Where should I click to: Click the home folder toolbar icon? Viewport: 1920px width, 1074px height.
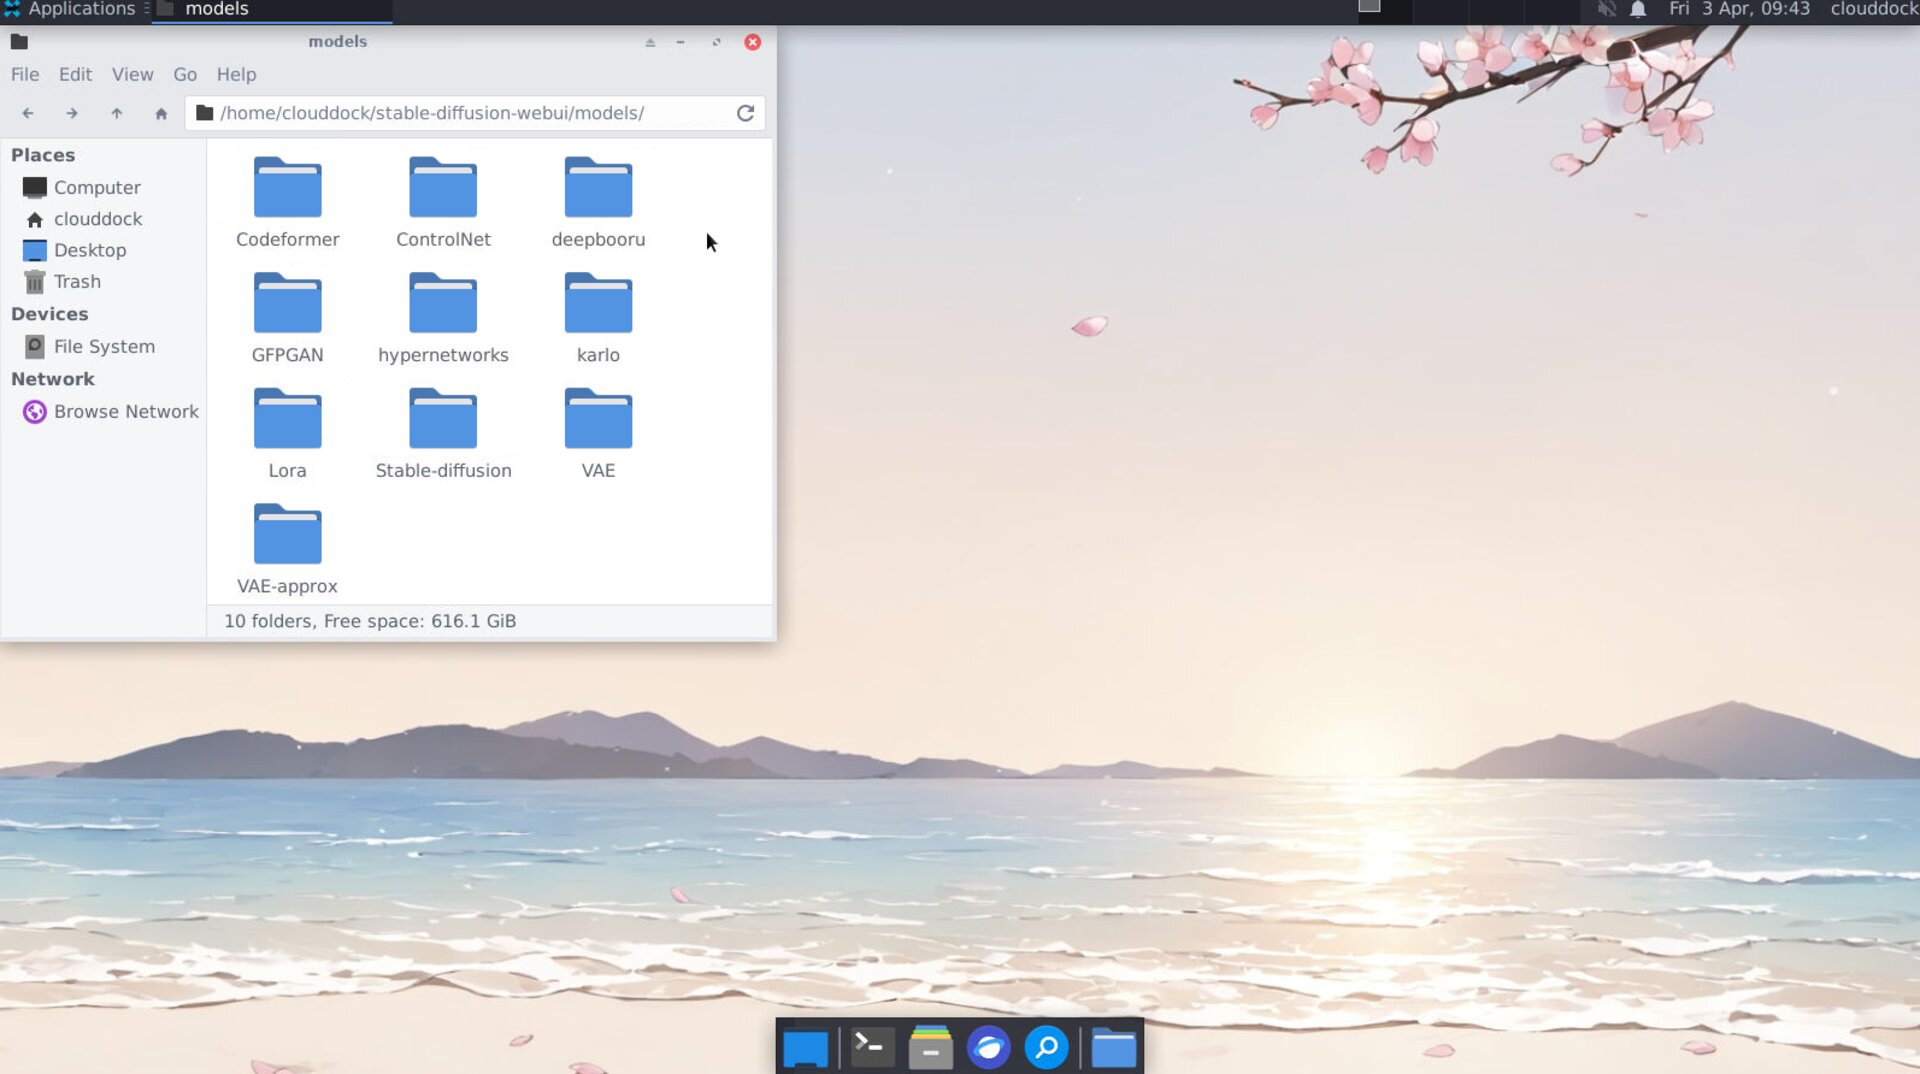click(161, 113)
